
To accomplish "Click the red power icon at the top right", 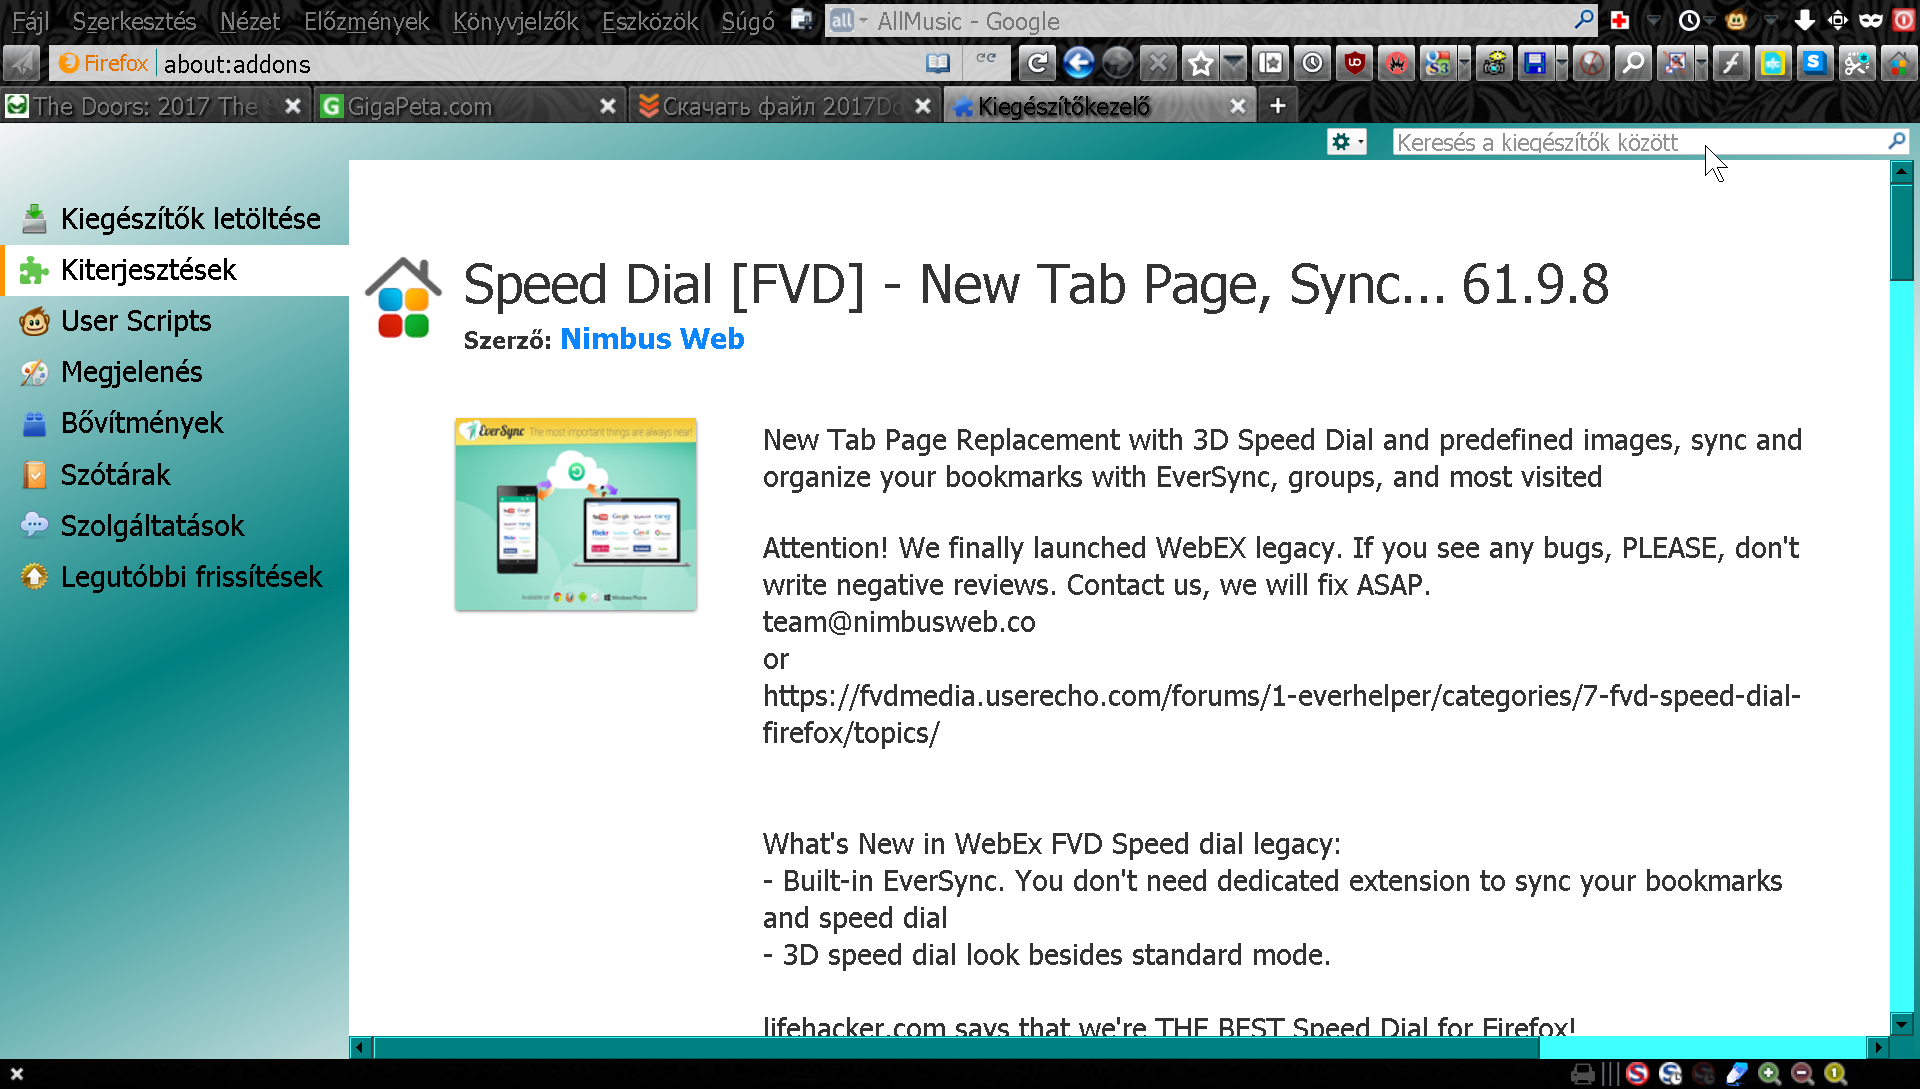I will click(x=1904, y=20).
